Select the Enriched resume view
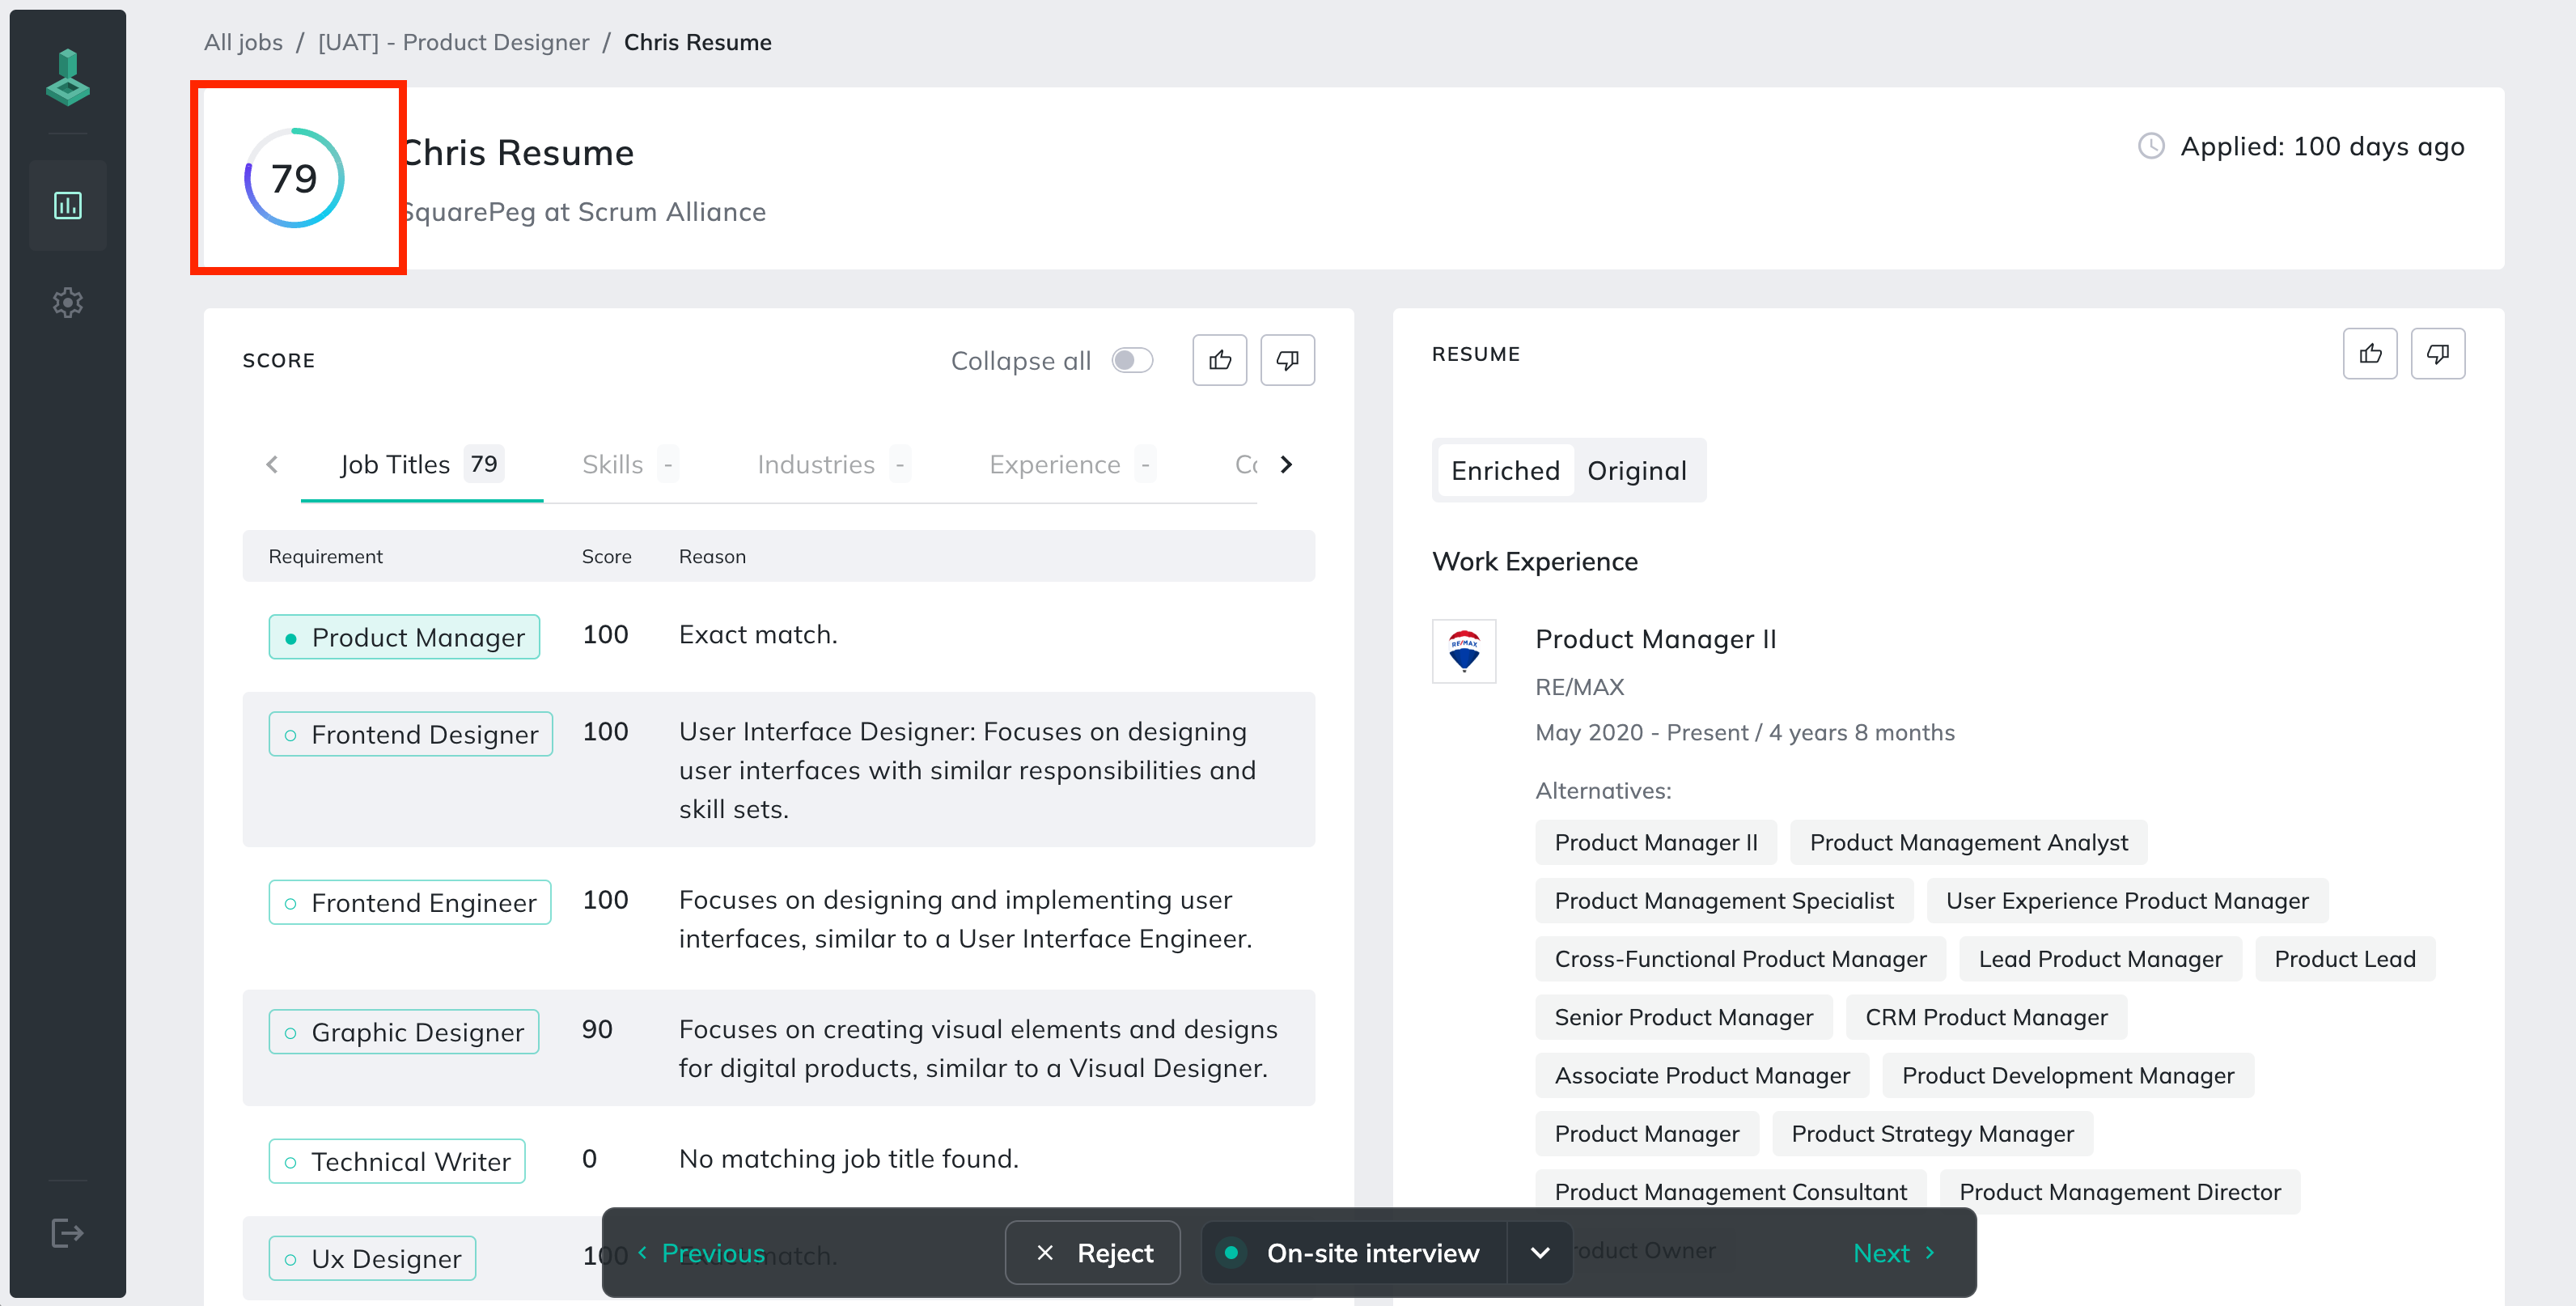 (1505, 471)
